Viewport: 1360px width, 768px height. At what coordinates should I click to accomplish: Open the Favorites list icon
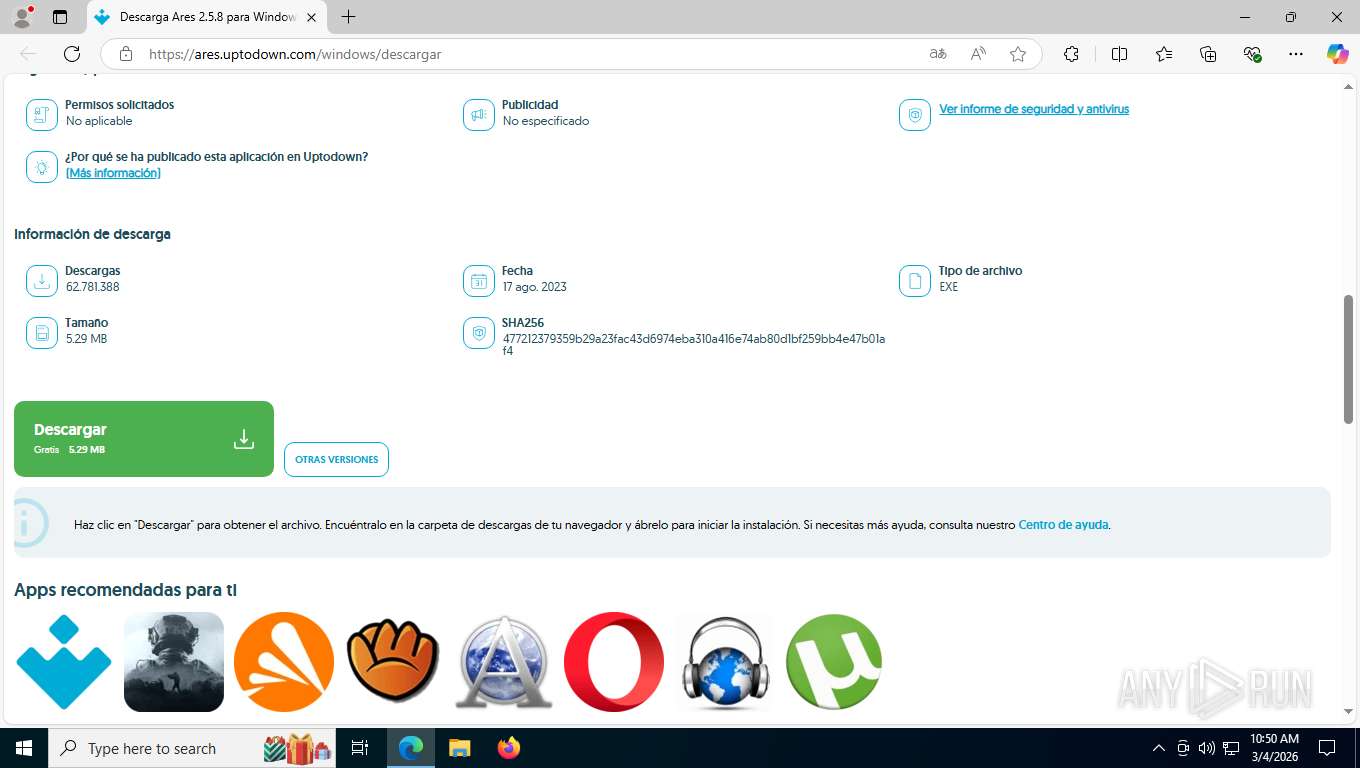click(x=1164, y=54)
